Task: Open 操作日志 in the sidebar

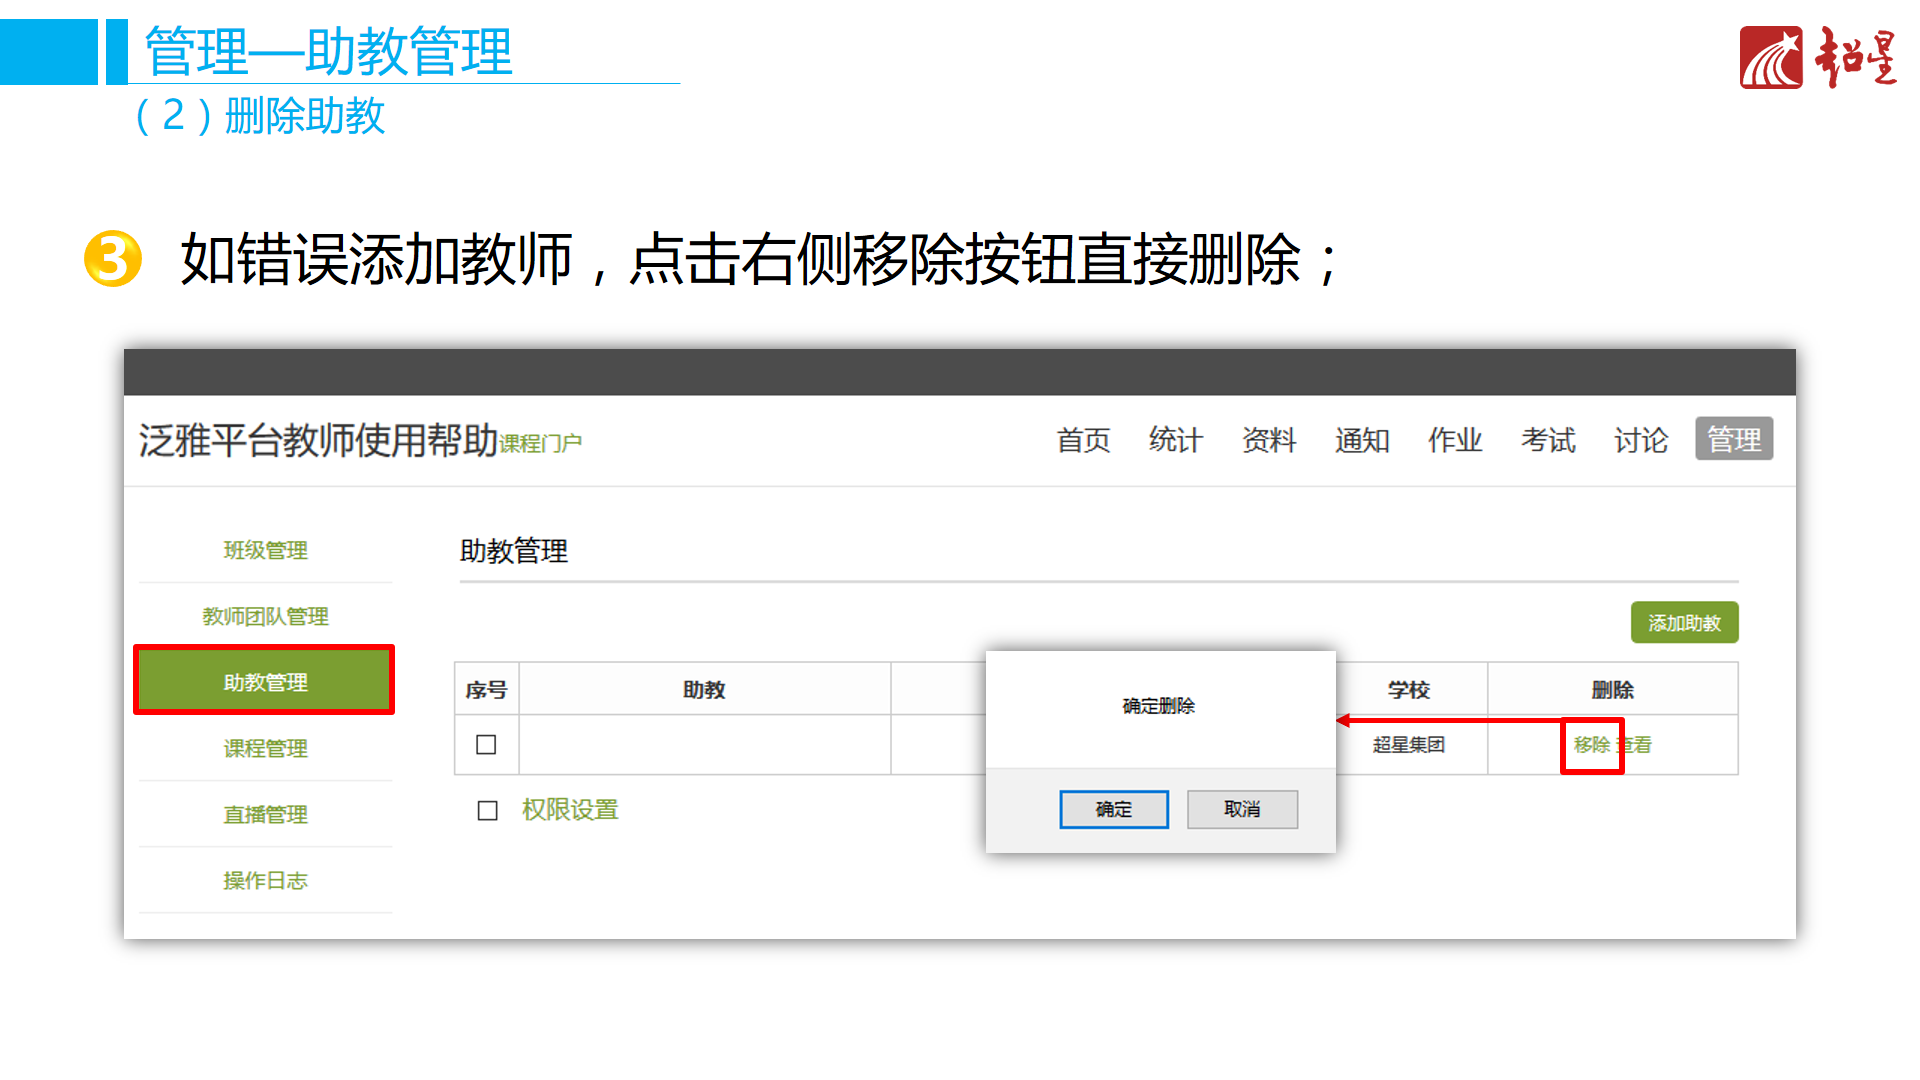Action: click(265, 880)
